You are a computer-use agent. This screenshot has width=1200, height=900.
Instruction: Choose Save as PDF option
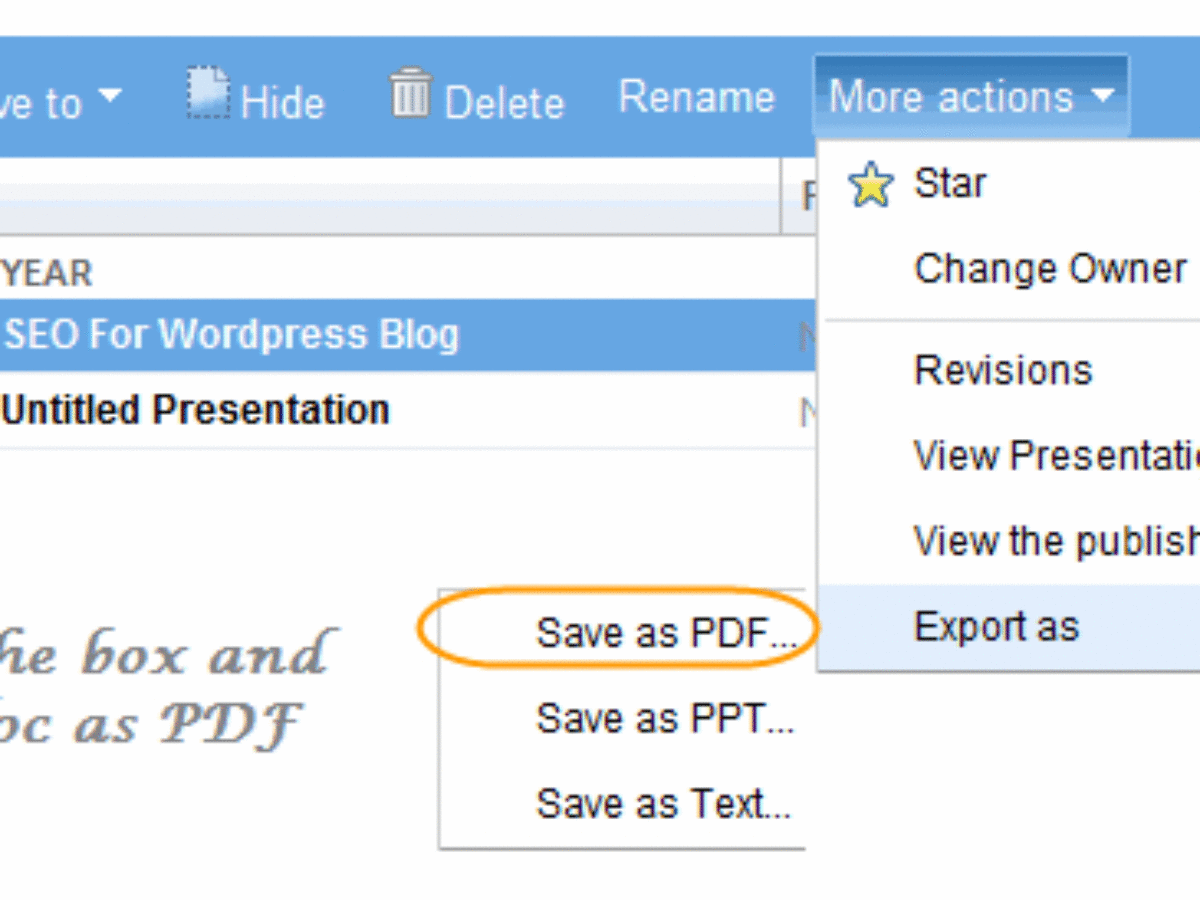tap(665, 633)
